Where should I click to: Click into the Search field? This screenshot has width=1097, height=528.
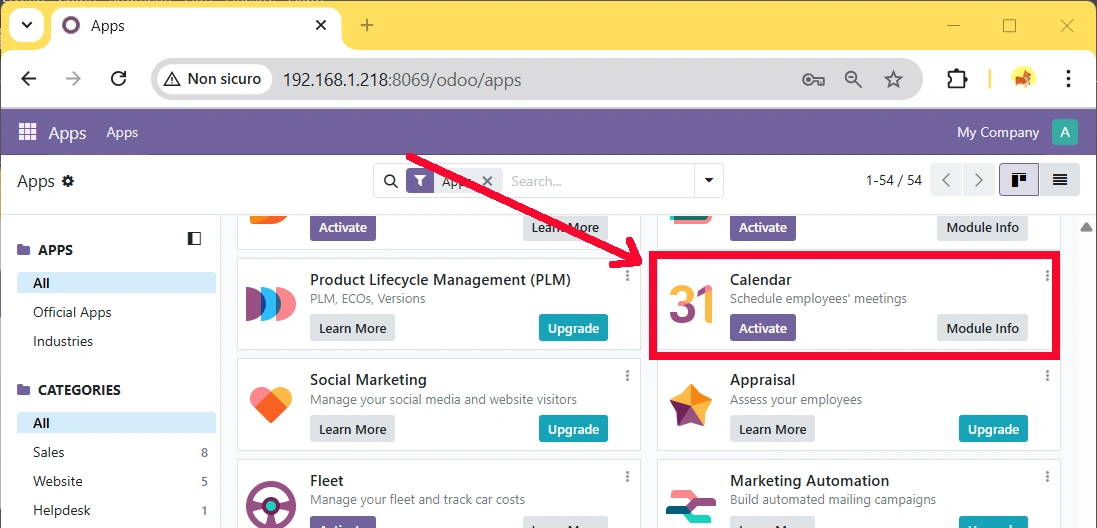598,181
